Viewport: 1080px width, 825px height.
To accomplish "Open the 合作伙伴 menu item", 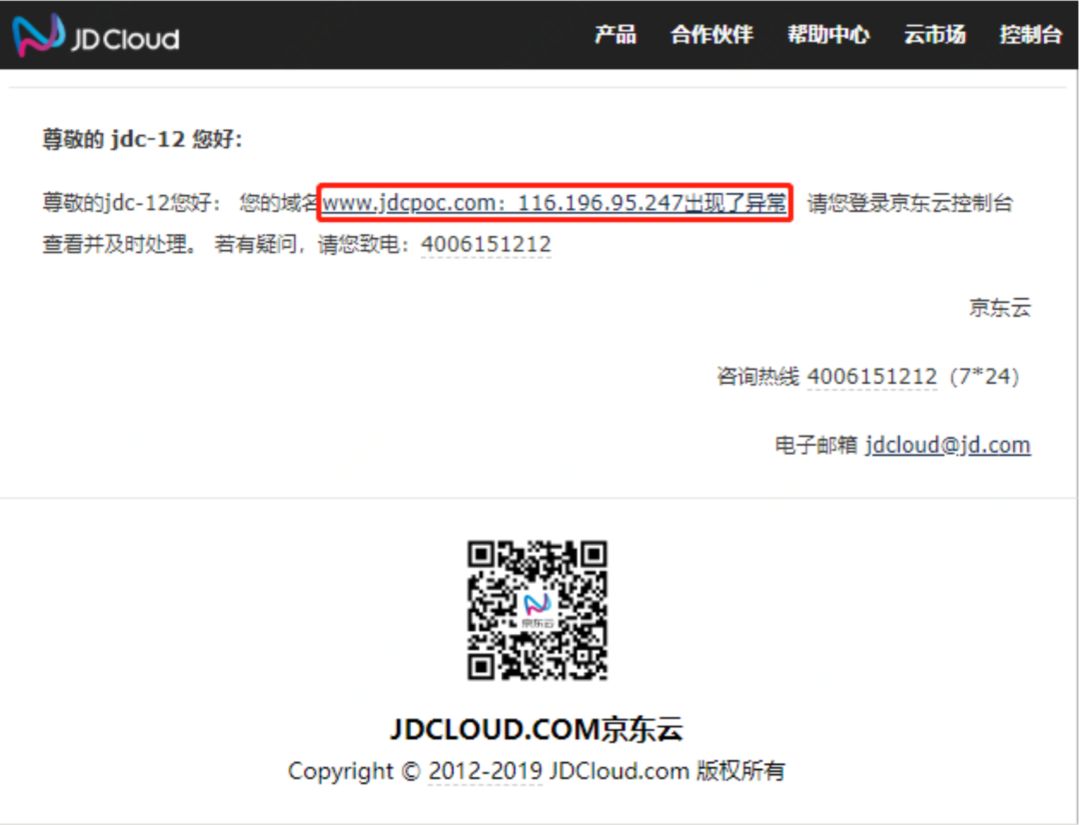I will 712,34.
